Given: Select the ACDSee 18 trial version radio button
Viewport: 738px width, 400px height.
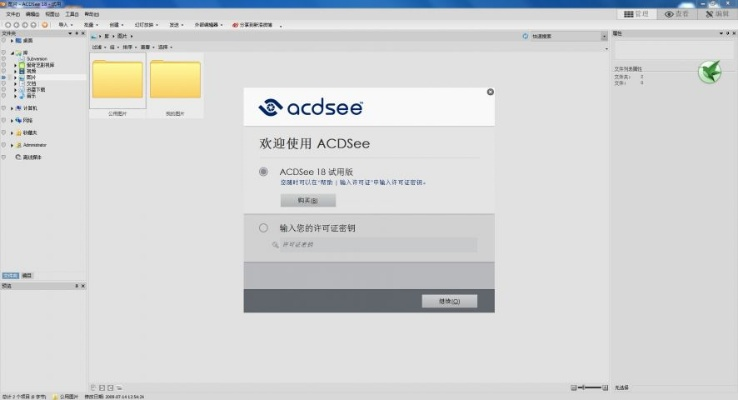Looking at the screenshot, I should pyautogui.click(x=263, y=172).
